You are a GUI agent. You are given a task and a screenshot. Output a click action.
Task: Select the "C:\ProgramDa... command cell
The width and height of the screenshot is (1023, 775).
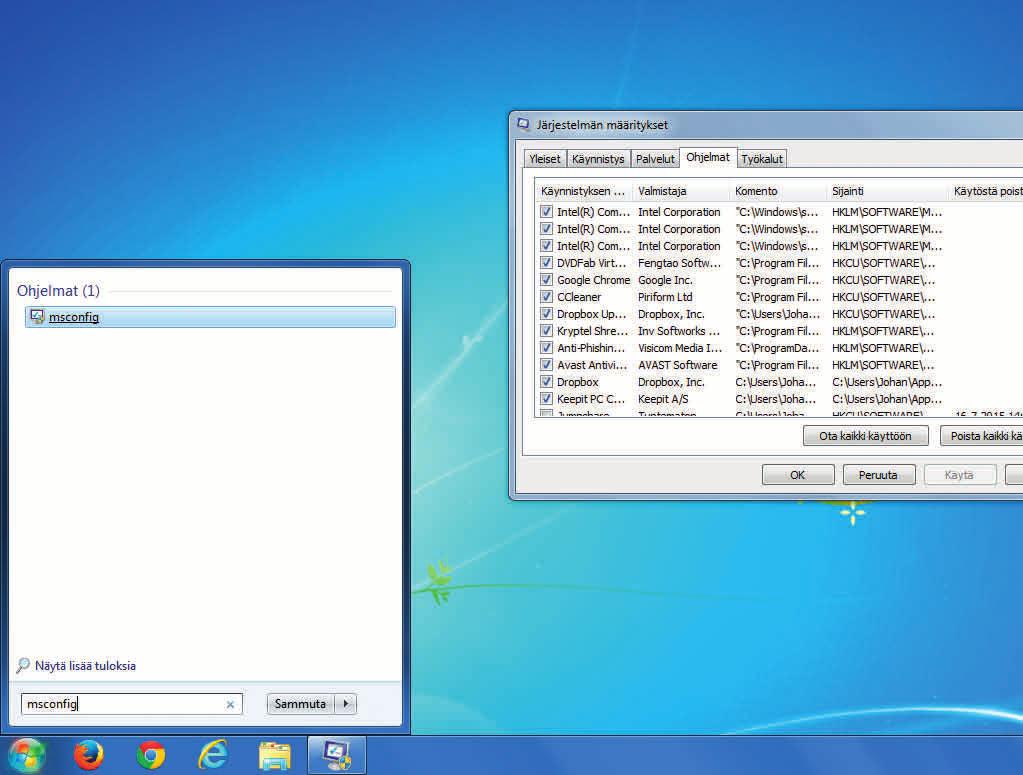[777, 348]
